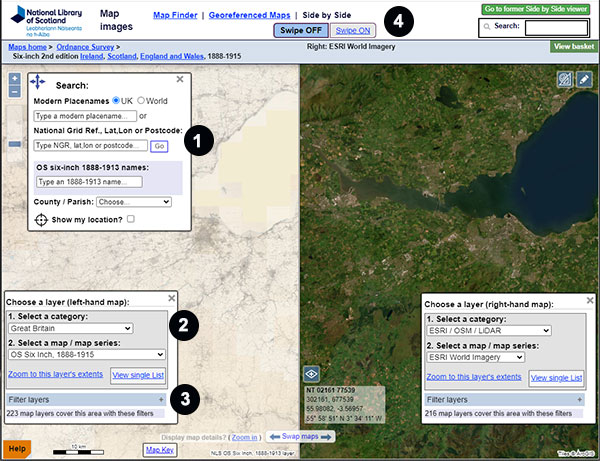Open the pencil drawing tool icon

584,80
